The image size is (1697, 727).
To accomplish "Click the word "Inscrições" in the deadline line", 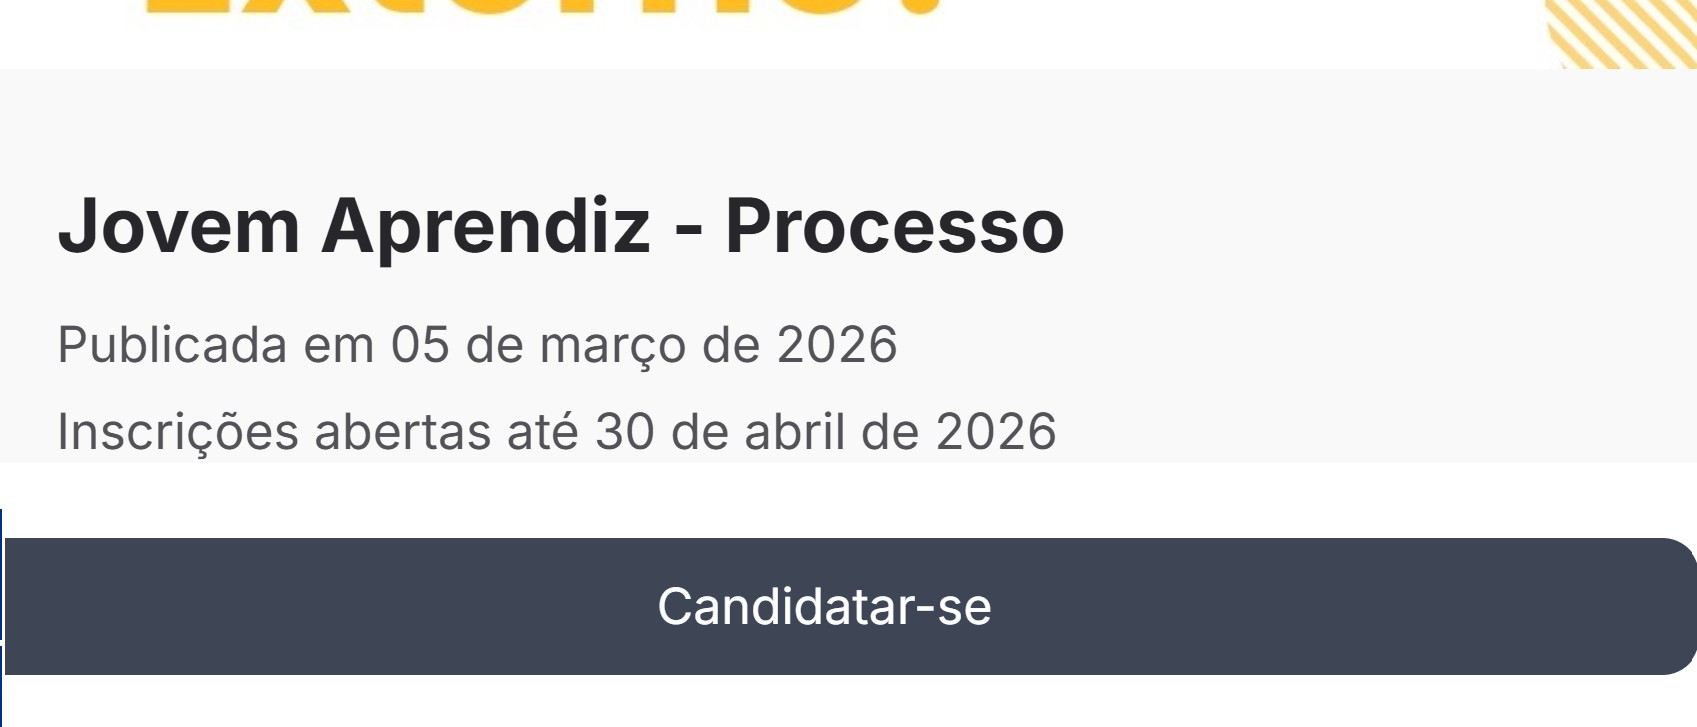I will (178, 432).
